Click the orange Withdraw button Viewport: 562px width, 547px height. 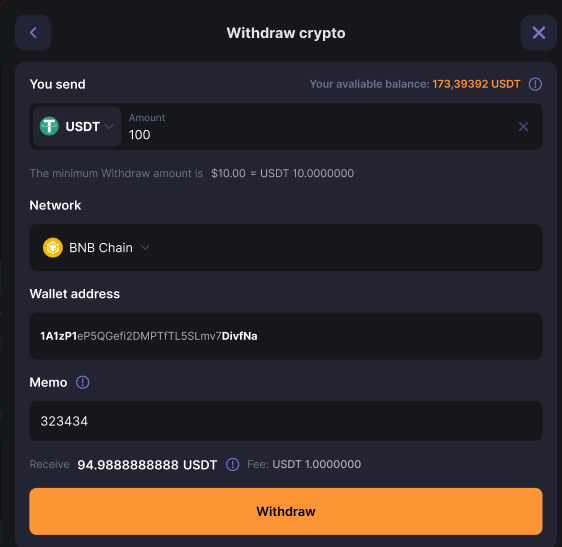click(x=286, y=511)
